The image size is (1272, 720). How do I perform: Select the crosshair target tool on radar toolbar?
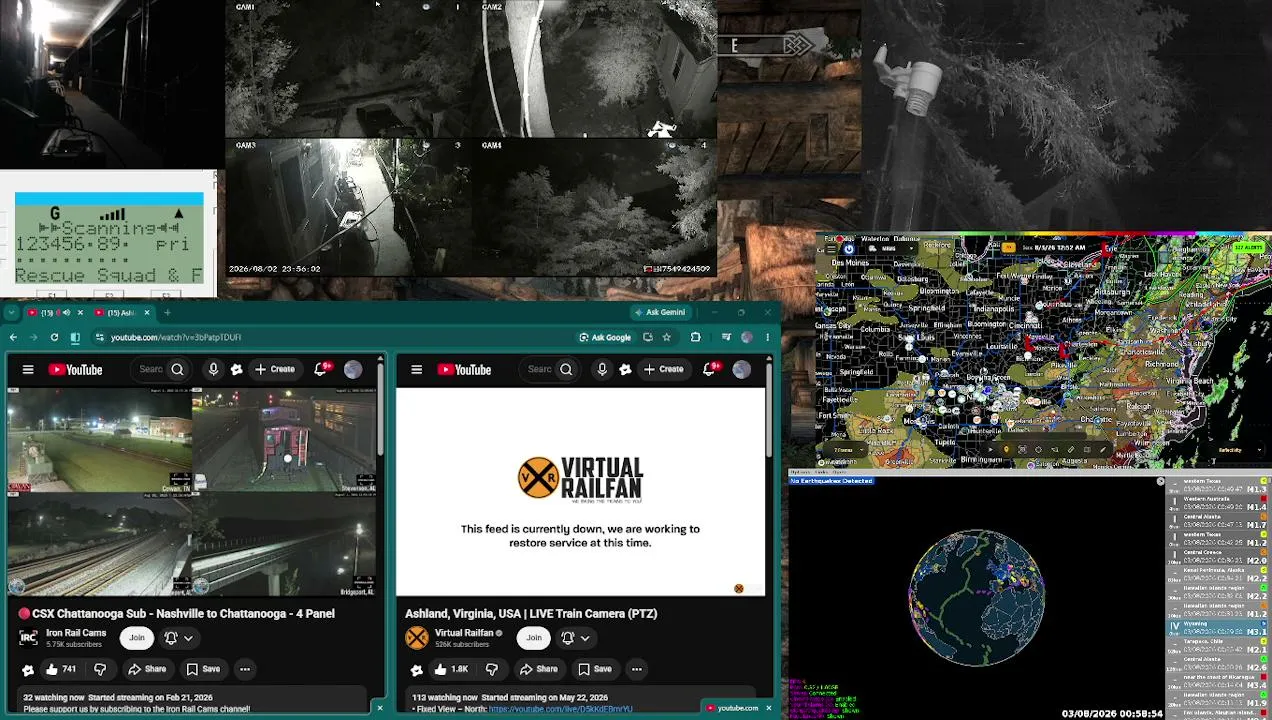[x=1038, y=449]
